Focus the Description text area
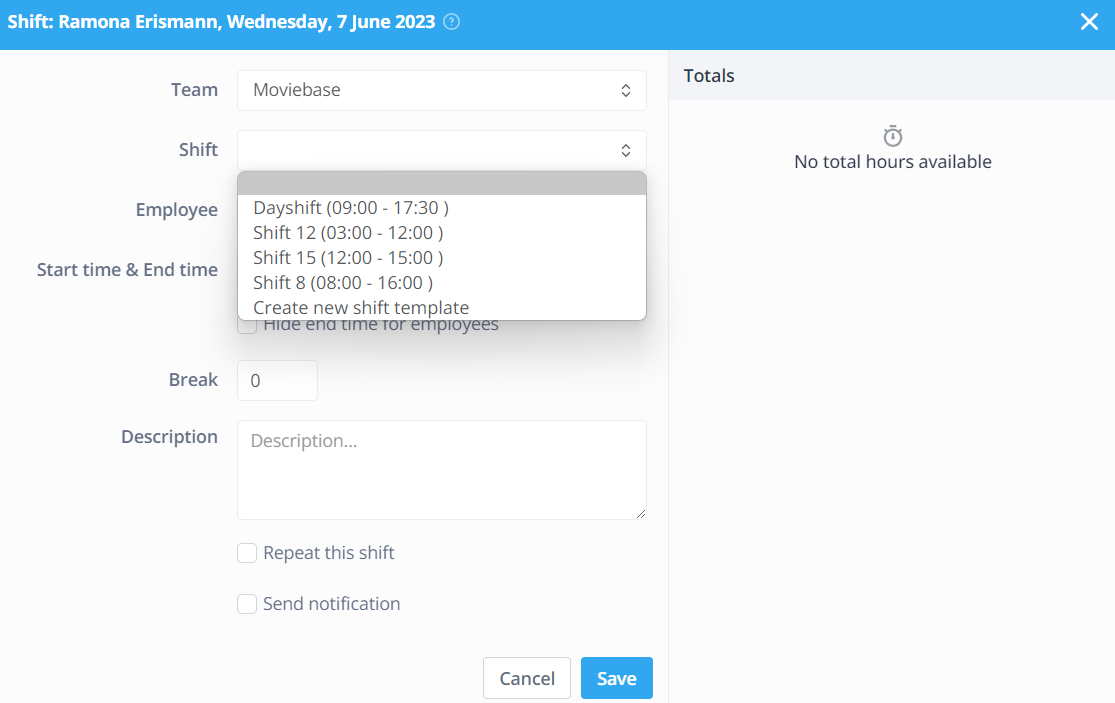Screen dimensions: 1115x703 coord(441,470)
